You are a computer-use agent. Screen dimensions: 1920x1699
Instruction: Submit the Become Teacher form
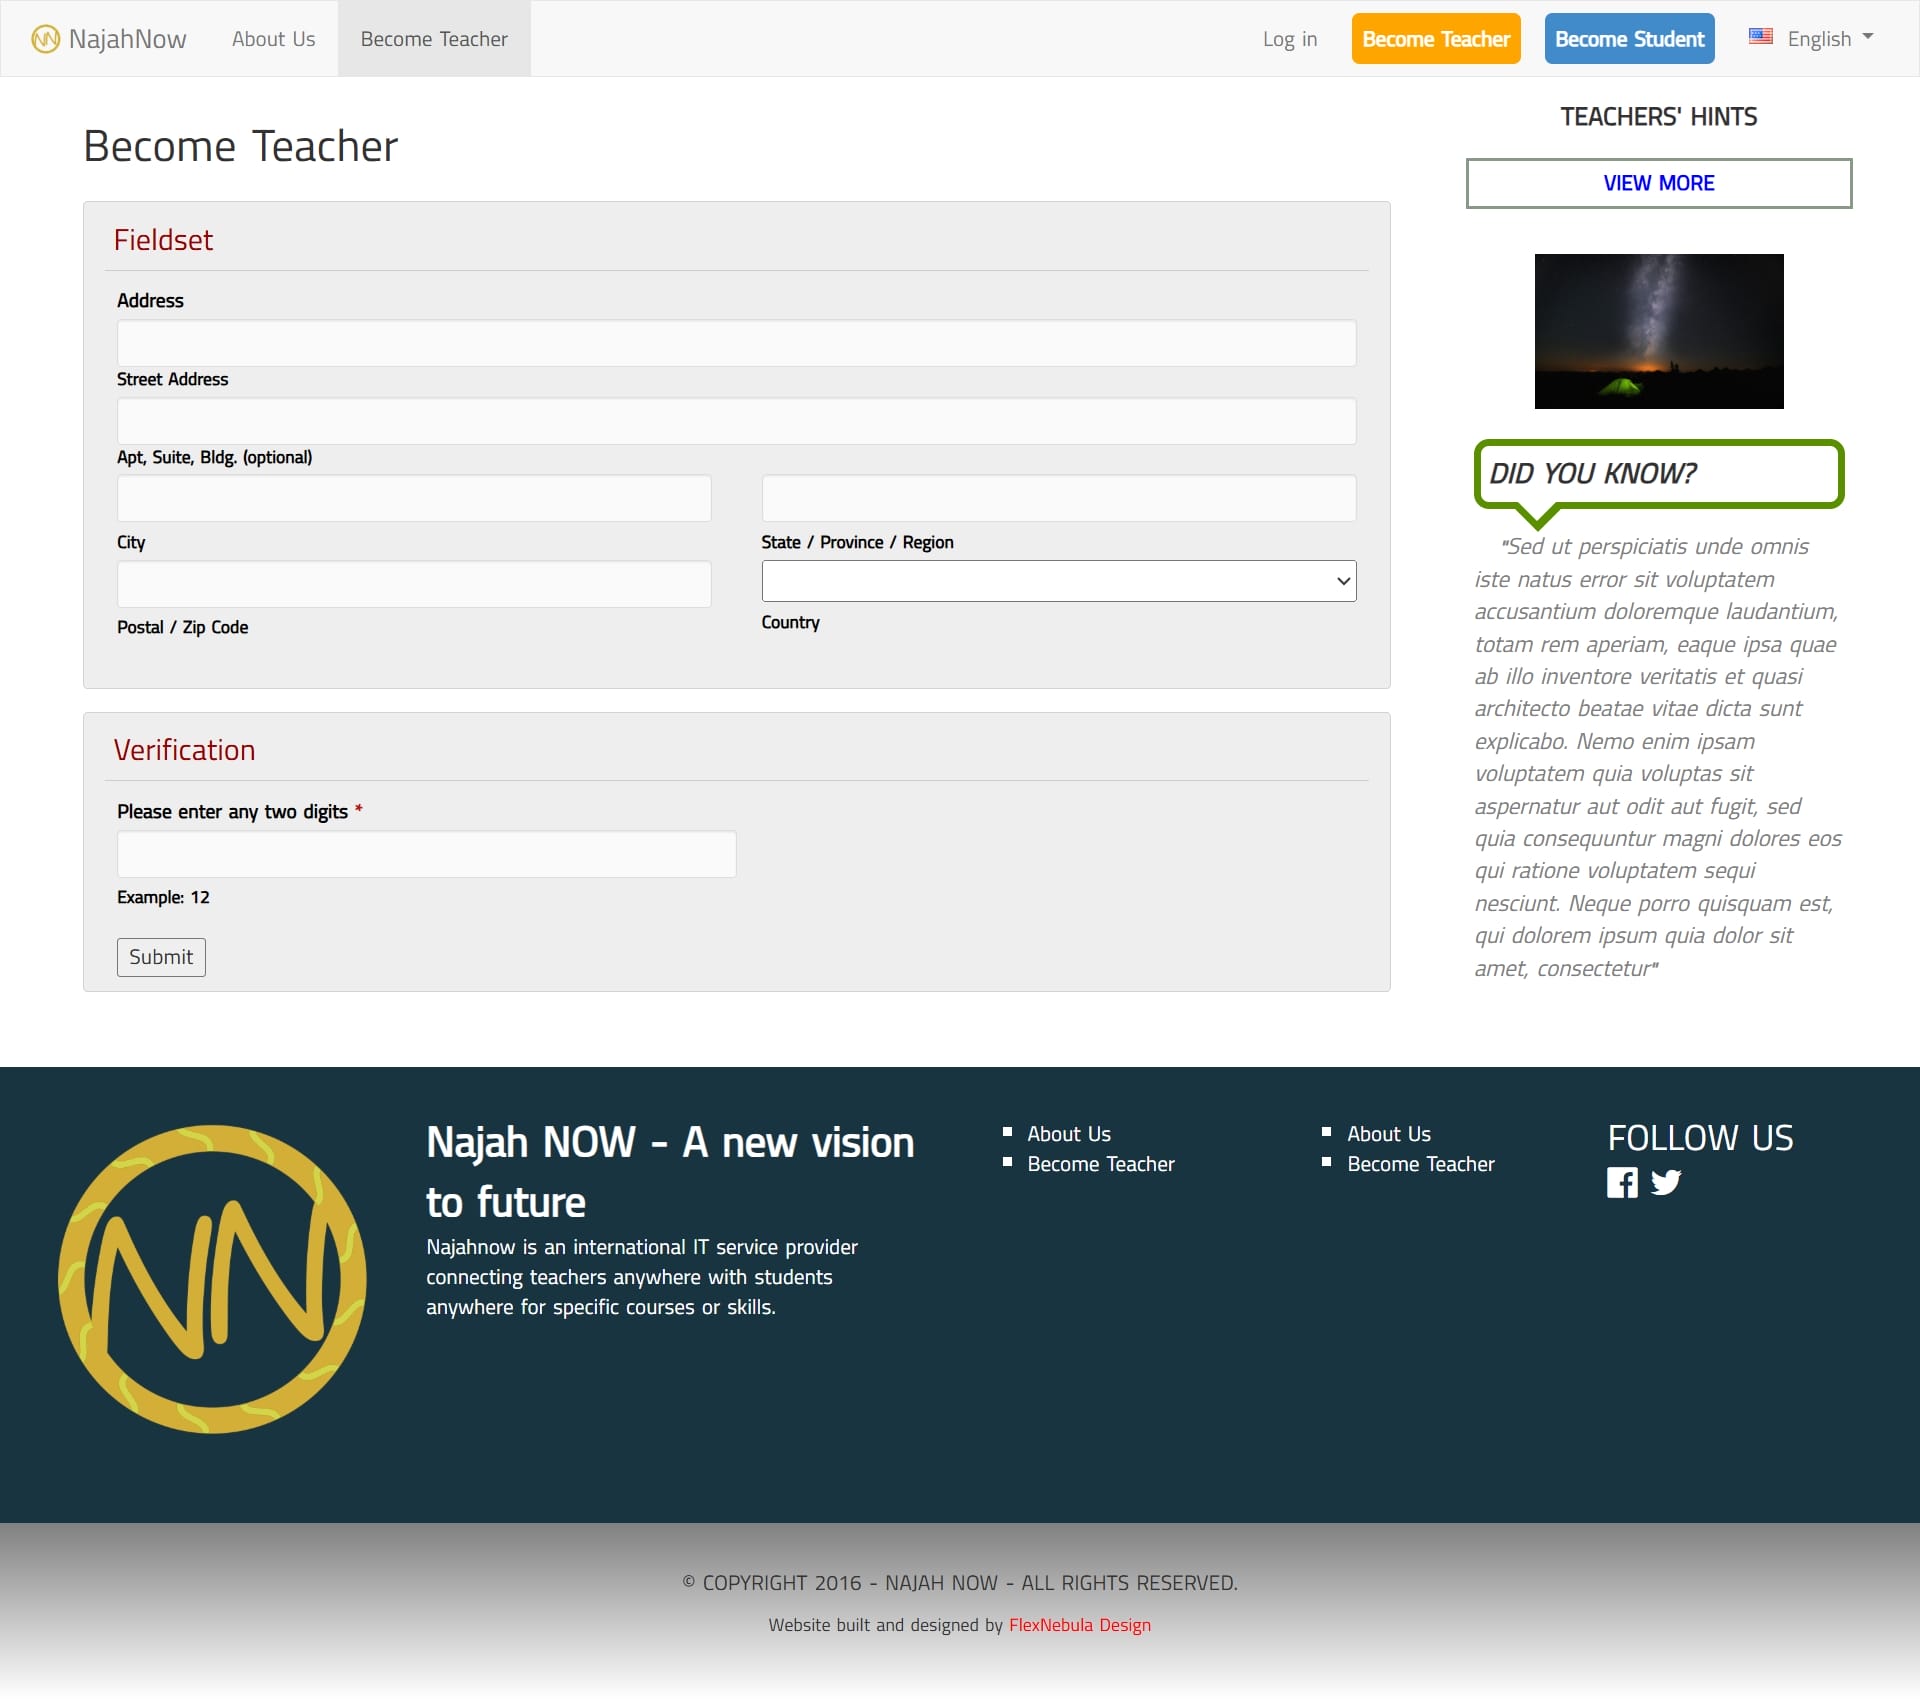click(161, 957)
